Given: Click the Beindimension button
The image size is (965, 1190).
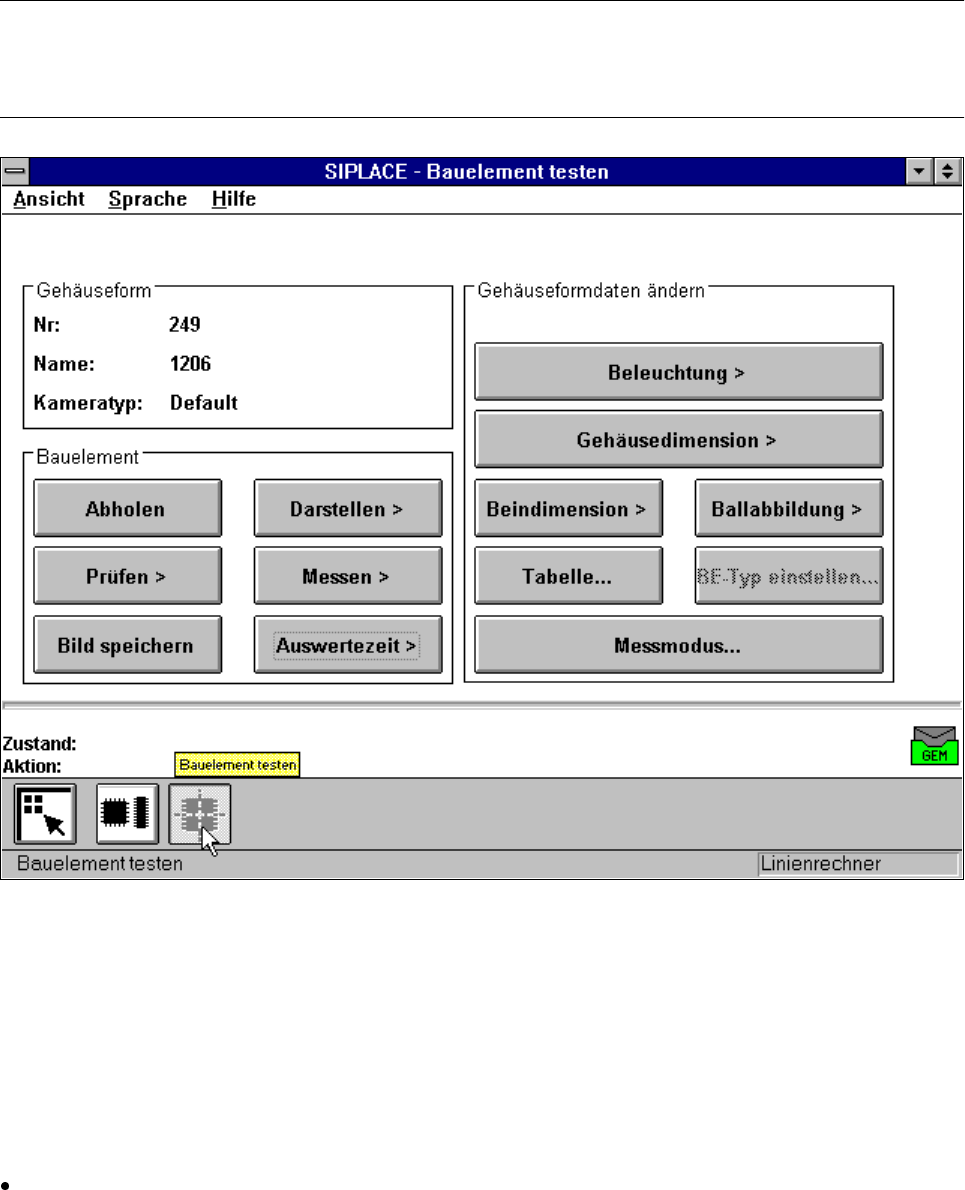Looking at the screenshot, I should tap(567, 509).
